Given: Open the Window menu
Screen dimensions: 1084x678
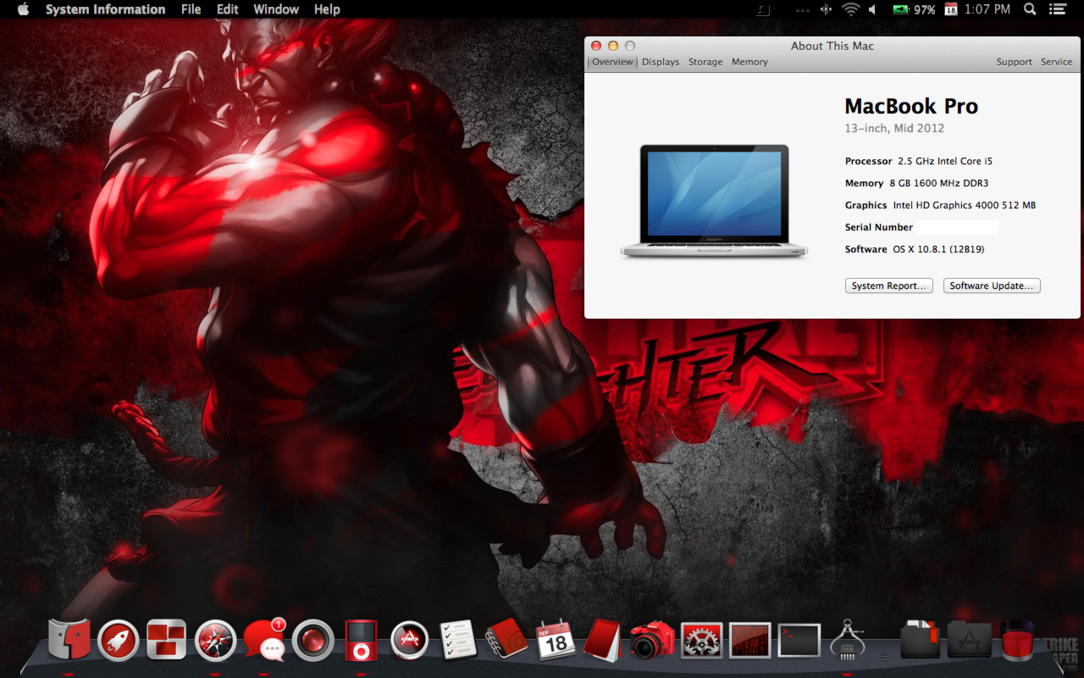Looking at the screenshot, I should pyautogui.click(x=276, y=9).
